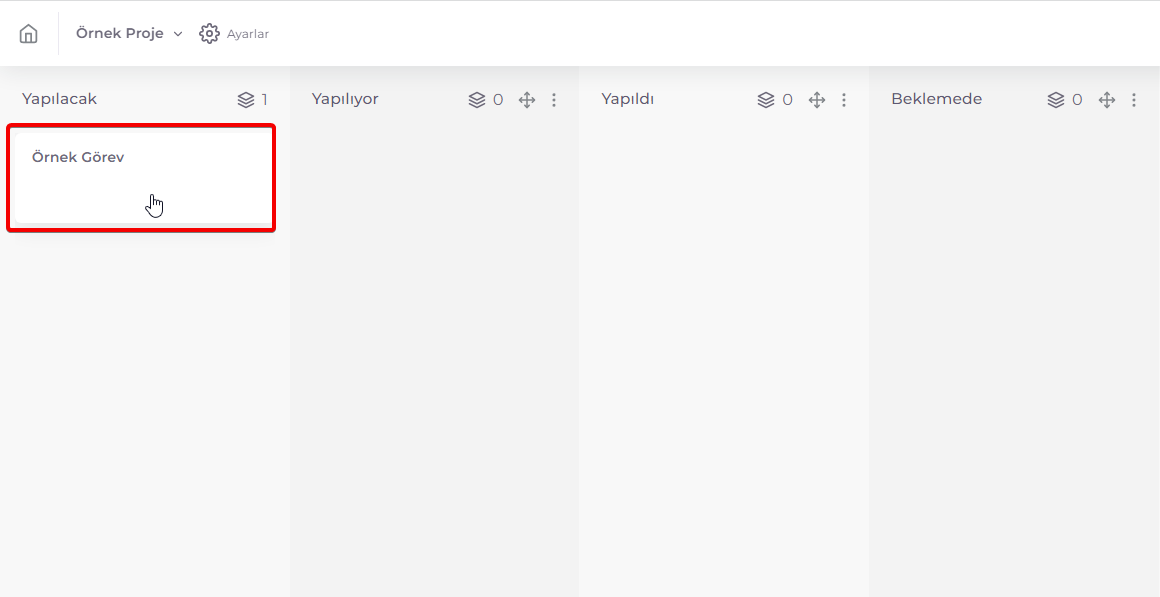1160x597 pixels.
Task: Open the three-dot menu for Yapılıyor column
Action: click(554, 100)
